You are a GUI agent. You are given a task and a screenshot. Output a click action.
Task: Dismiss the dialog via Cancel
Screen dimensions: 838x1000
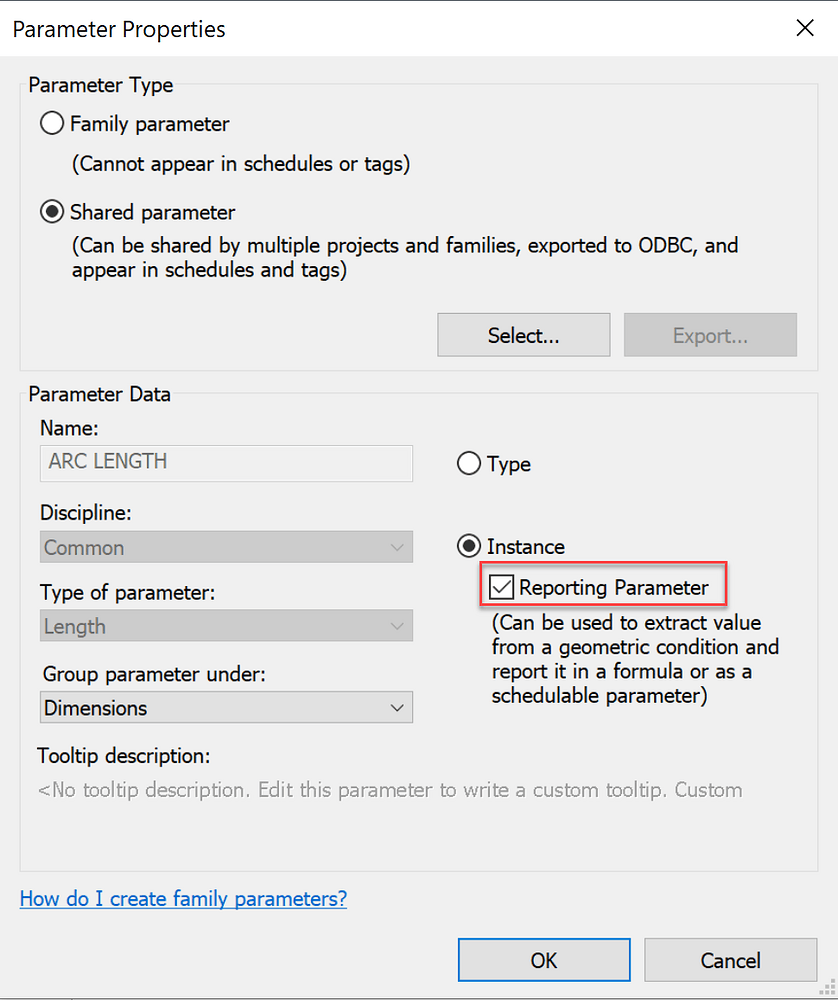point(730,959)
